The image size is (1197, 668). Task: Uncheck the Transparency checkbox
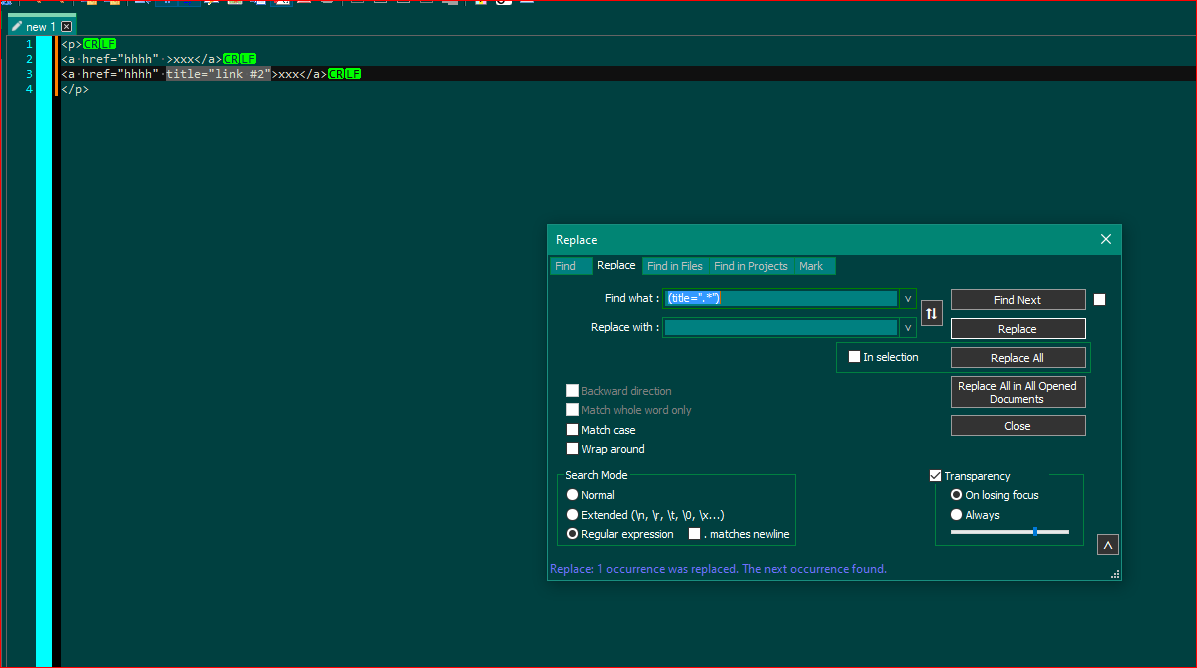click(x=935, y=476)
